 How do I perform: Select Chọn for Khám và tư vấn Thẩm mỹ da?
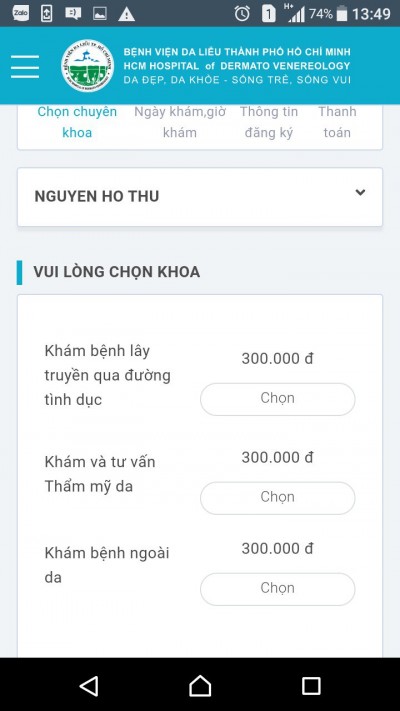point(278,498)
